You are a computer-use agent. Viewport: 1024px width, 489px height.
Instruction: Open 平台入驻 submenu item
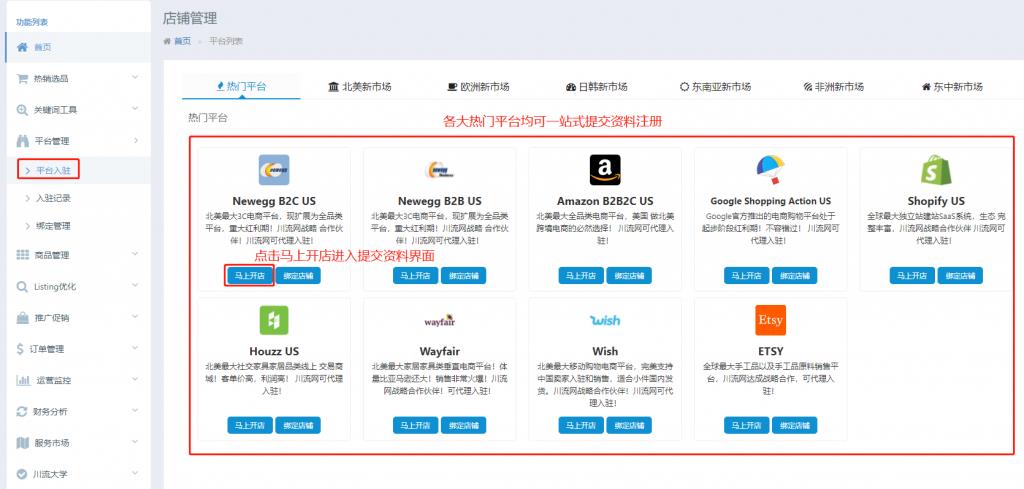pos(52,170)
